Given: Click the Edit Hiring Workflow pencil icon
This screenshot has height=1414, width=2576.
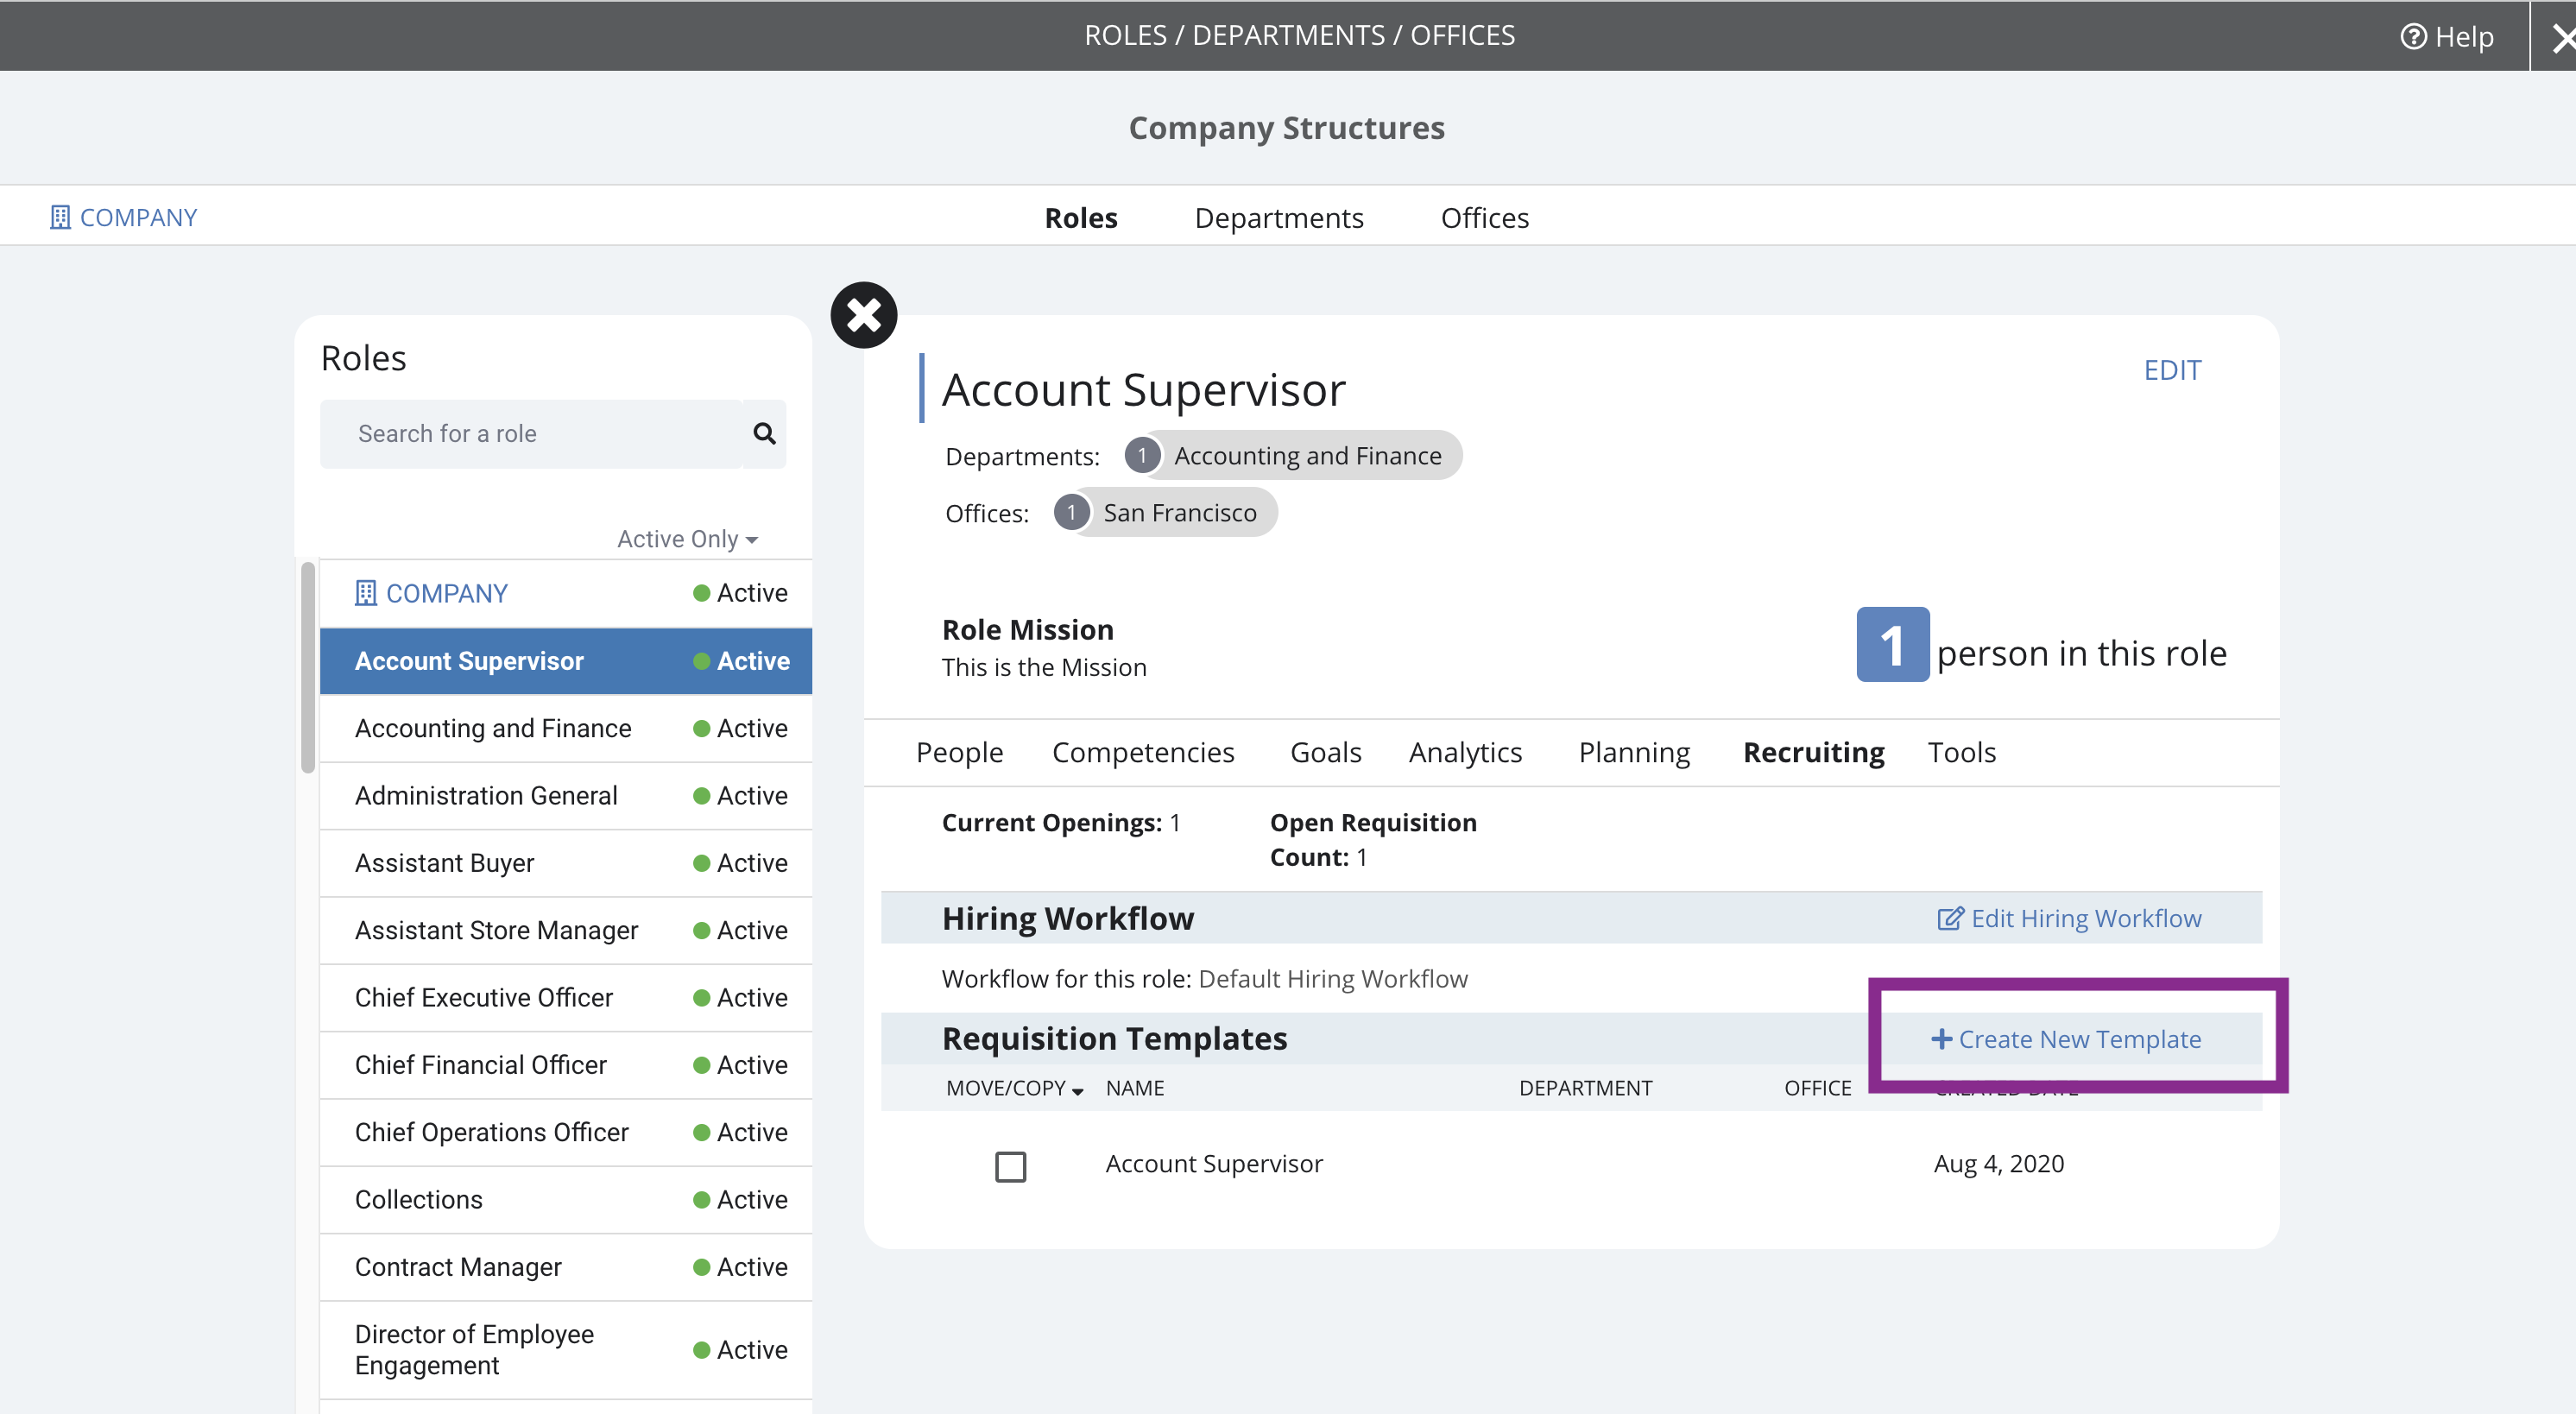Looking at the screenshot, I should [x=1950, y=918].
